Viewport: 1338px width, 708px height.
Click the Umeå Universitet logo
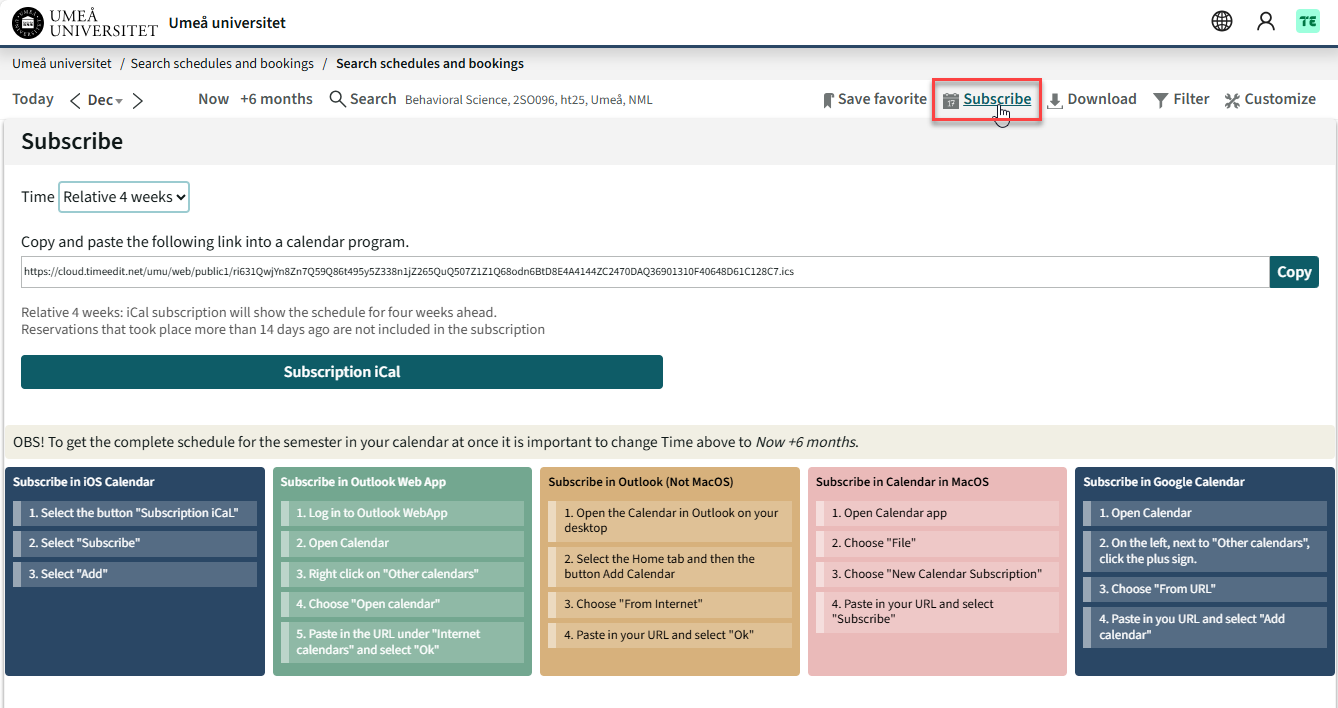84,22
